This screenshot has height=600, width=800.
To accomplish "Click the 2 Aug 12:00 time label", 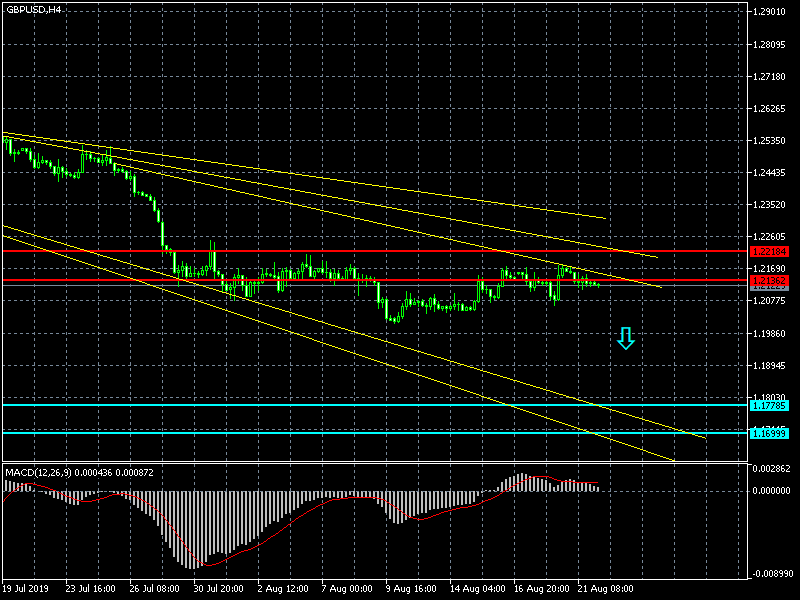I will click(283, 589).
